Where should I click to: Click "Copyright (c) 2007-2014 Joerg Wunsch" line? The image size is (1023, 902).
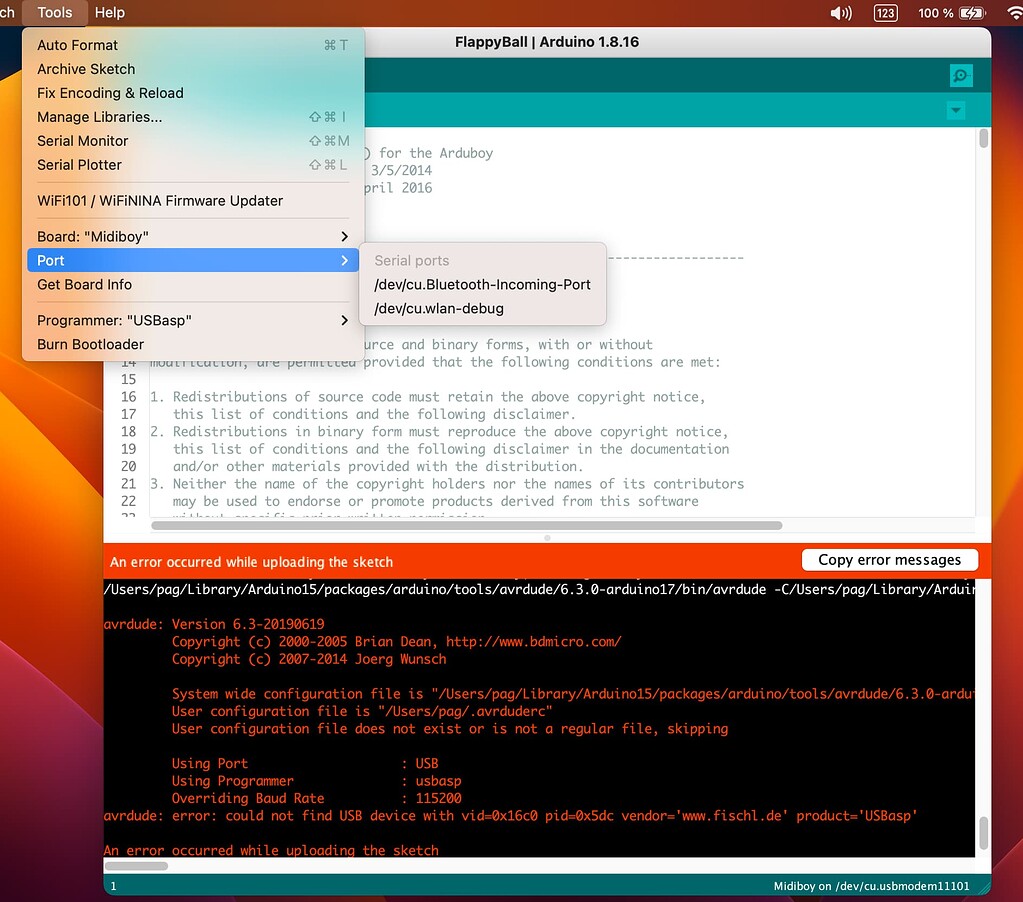[x=309, y=659]
